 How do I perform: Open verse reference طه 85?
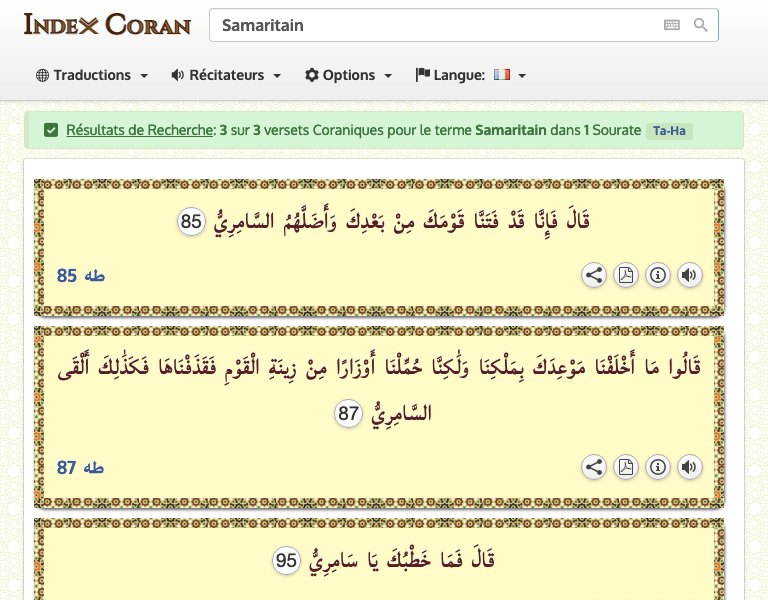point(81,276)
